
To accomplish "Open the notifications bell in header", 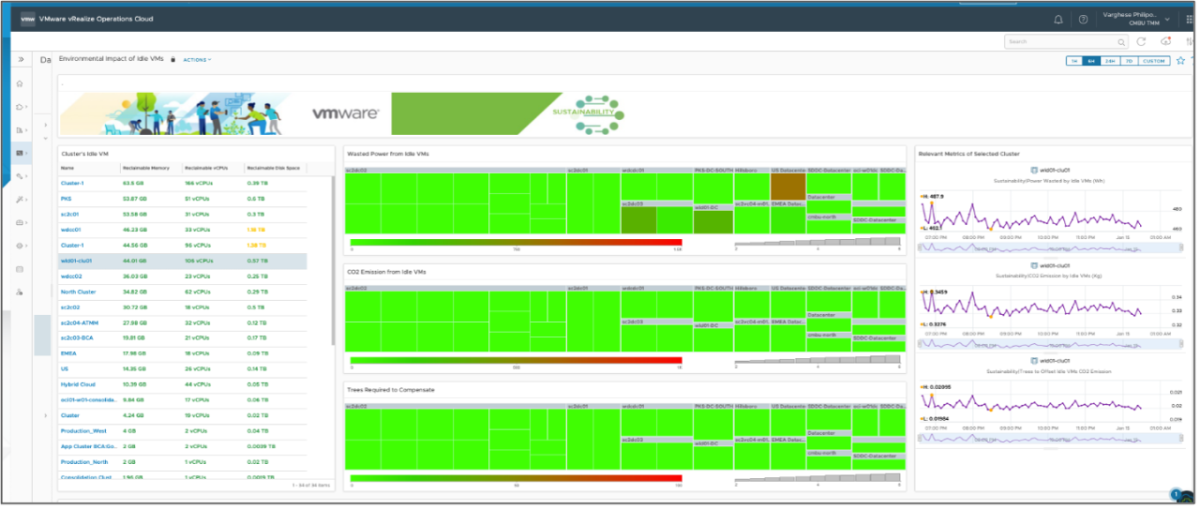I will click(1059, 19).
